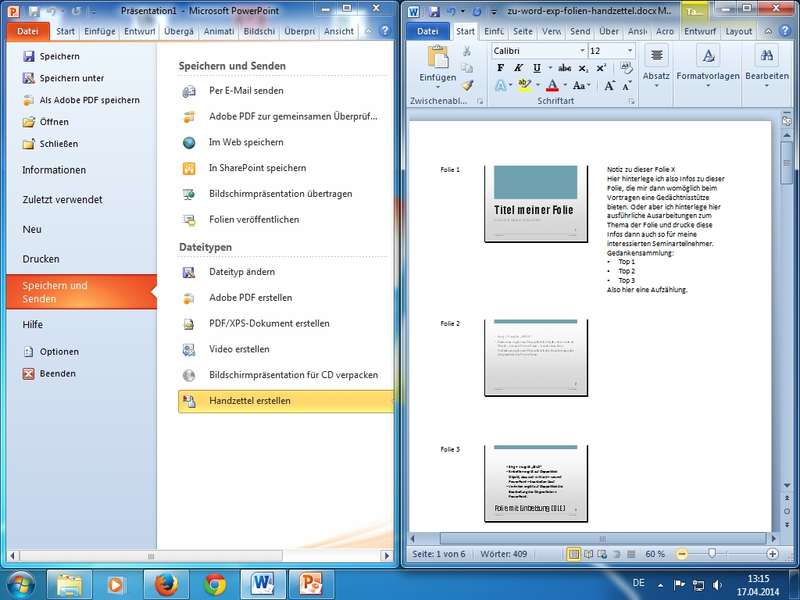The image size is (800, 600).
Task: Switch to the Layout tab in Word
Action: tap(739, 31)
